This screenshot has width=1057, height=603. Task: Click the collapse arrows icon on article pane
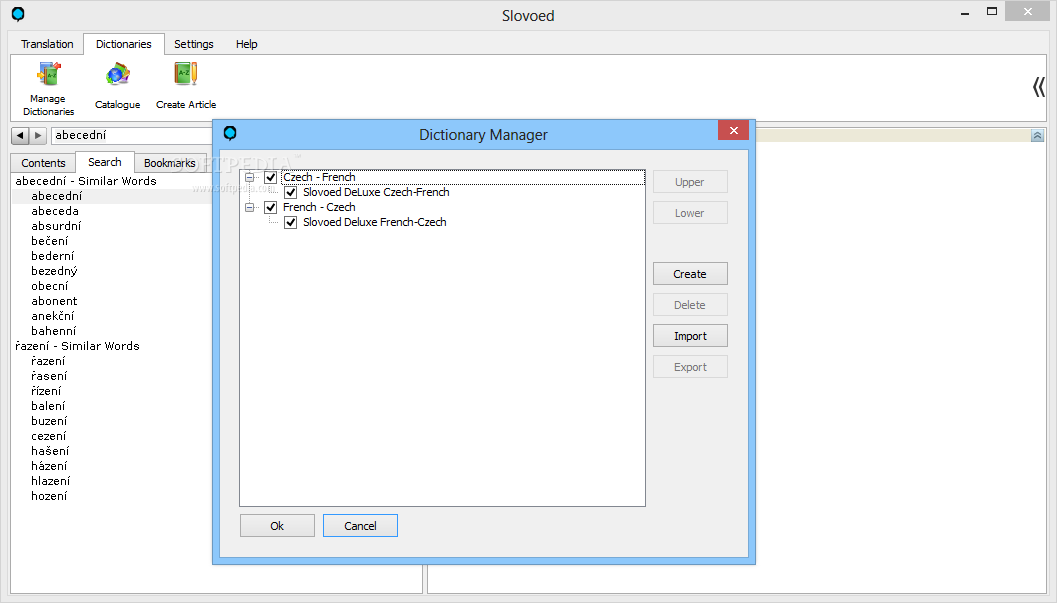(1037, 136)
